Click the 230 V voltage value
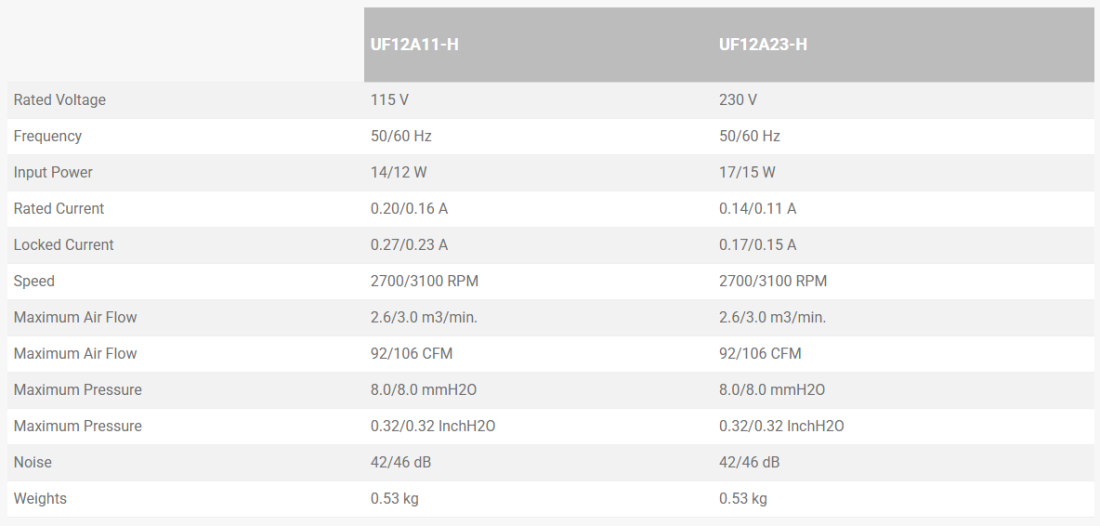Screen dimensions: 1100x526 (x=738, y=100)
